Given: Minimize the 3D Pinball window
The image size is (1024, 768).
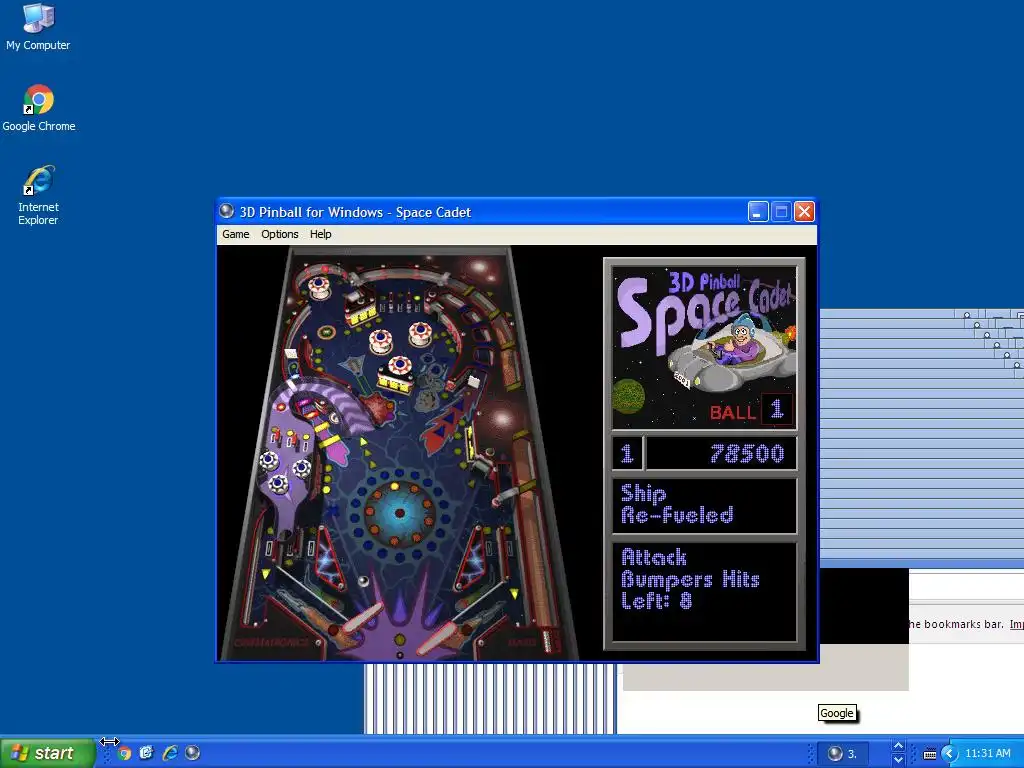Looking at the screenshot, I should click(758, 212).
